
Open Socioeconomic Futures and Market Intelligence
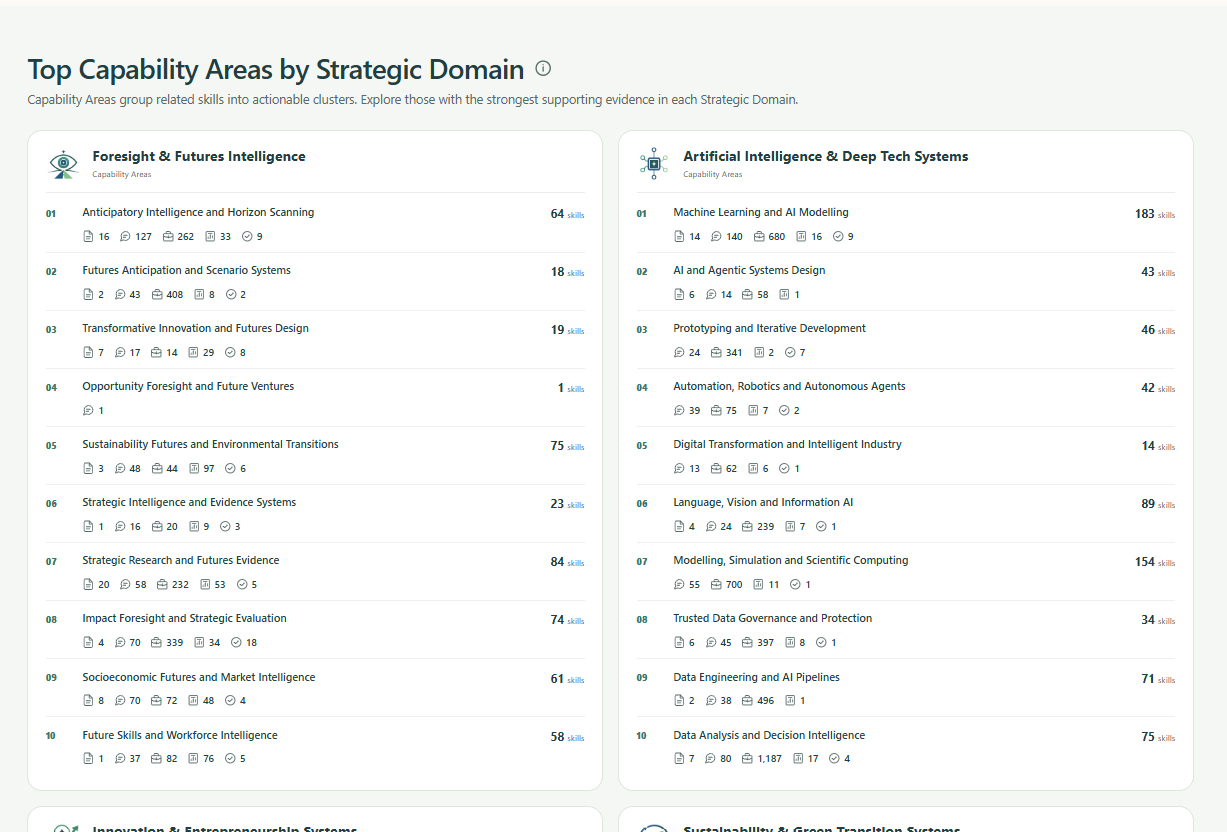pos(198,677)
